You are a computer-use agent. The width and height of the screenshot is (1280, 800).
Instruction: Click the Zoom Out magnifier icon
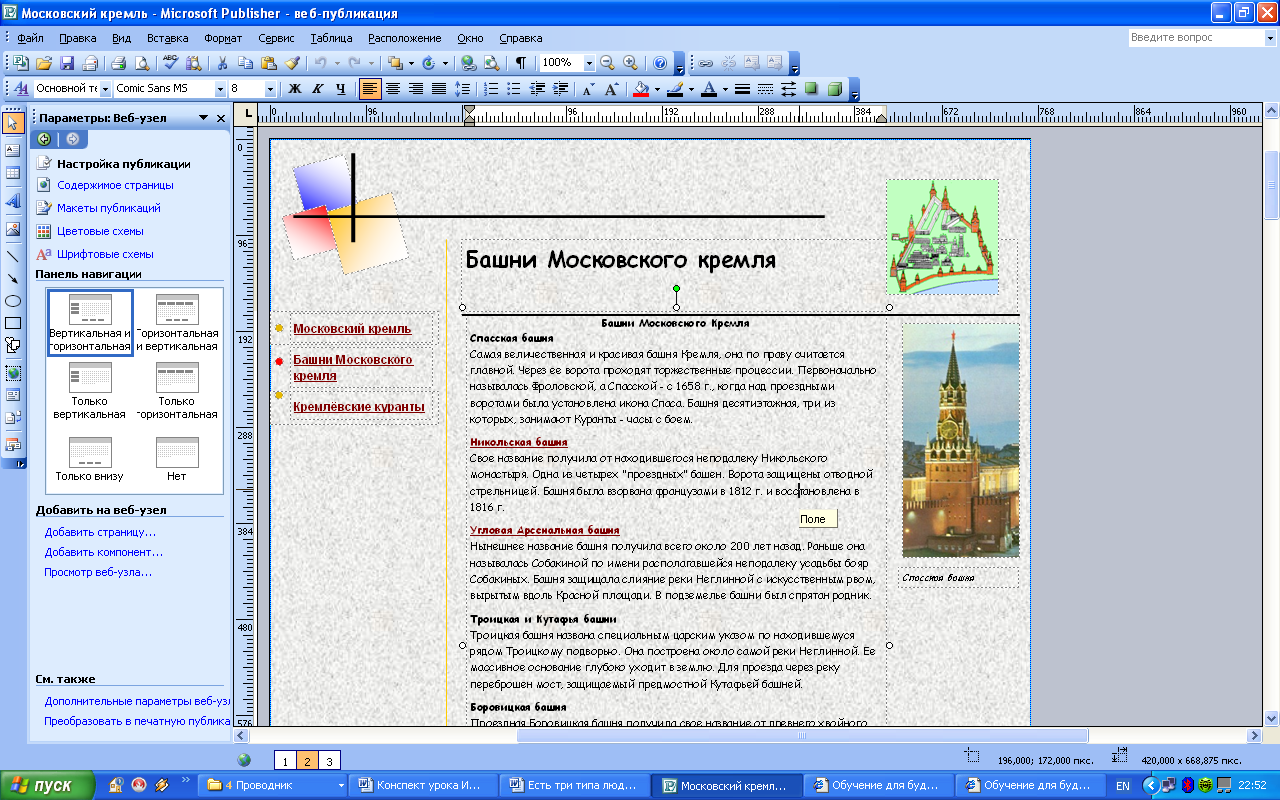[x=607, y=63]
